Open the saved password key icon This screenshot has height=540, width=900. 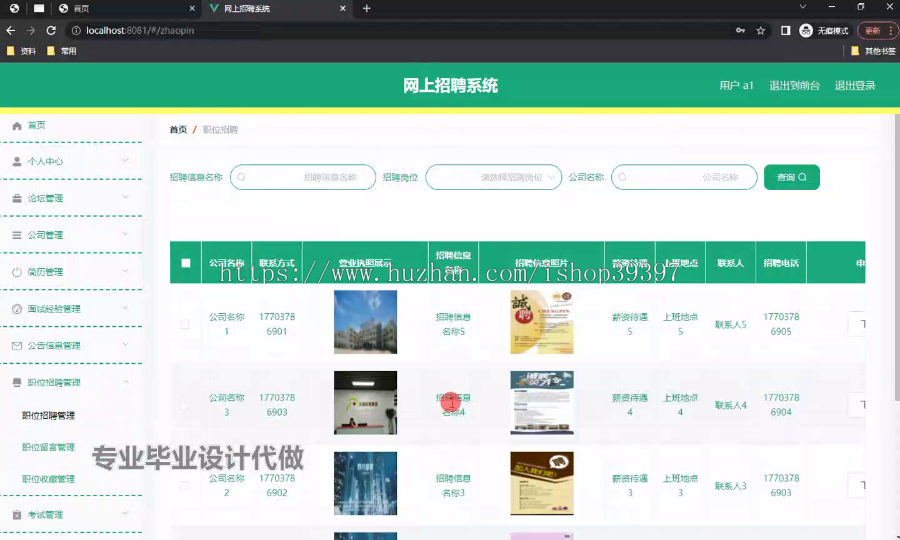coord(740,30)
